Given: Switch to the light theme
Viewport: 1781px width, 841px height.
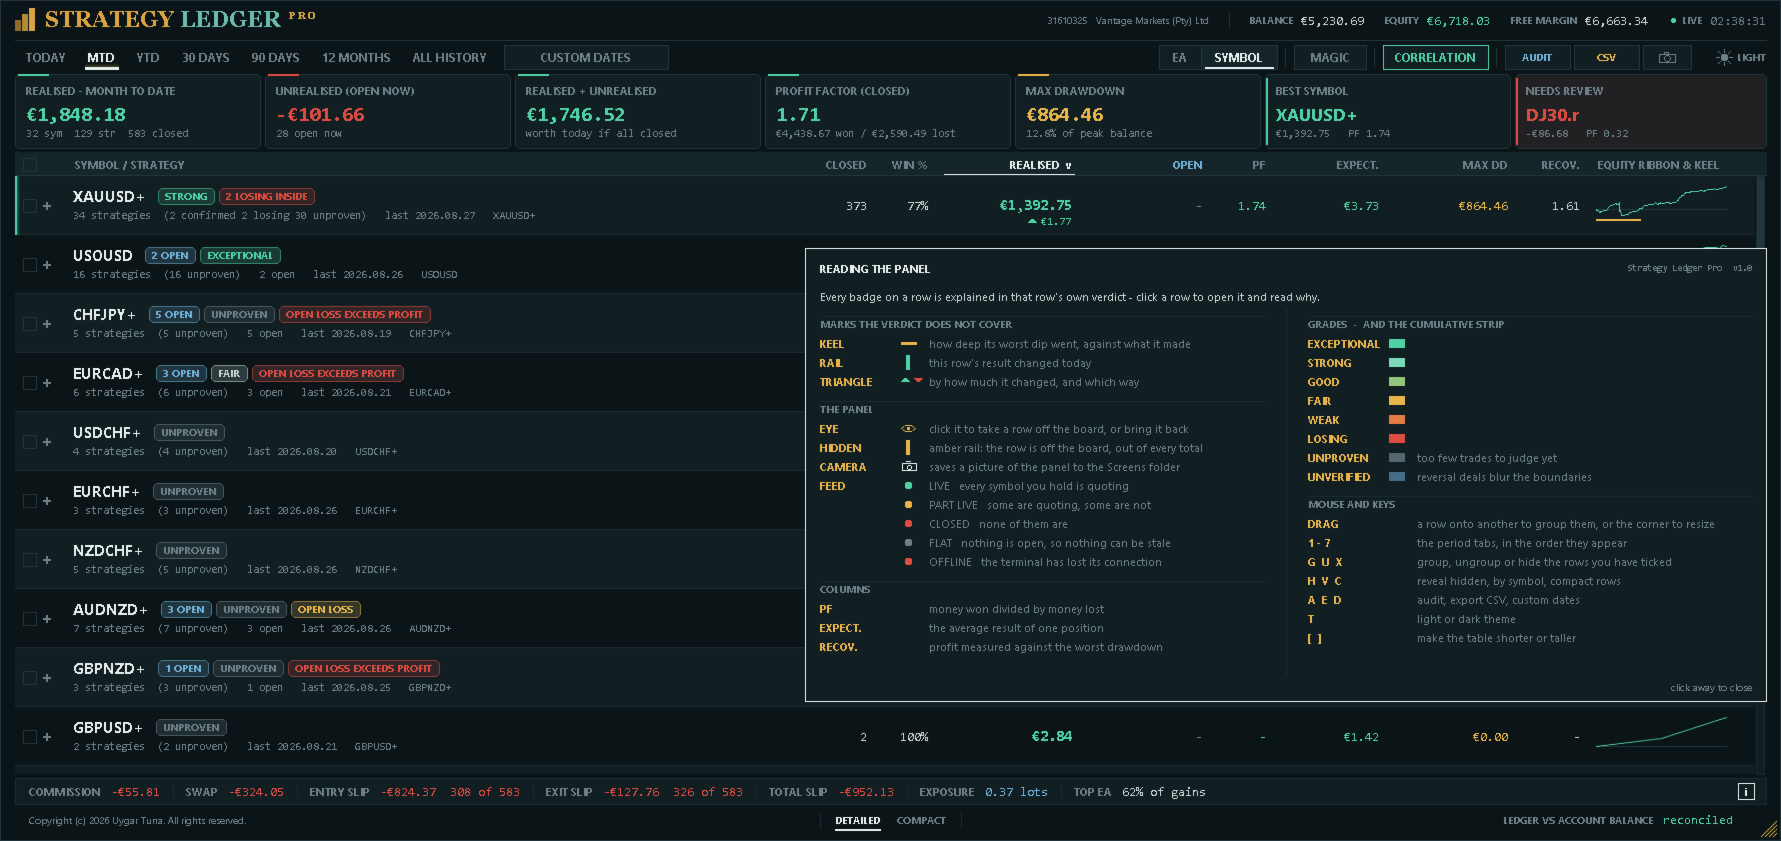Looking at the screenshot, I should (x=1741, y=58).
